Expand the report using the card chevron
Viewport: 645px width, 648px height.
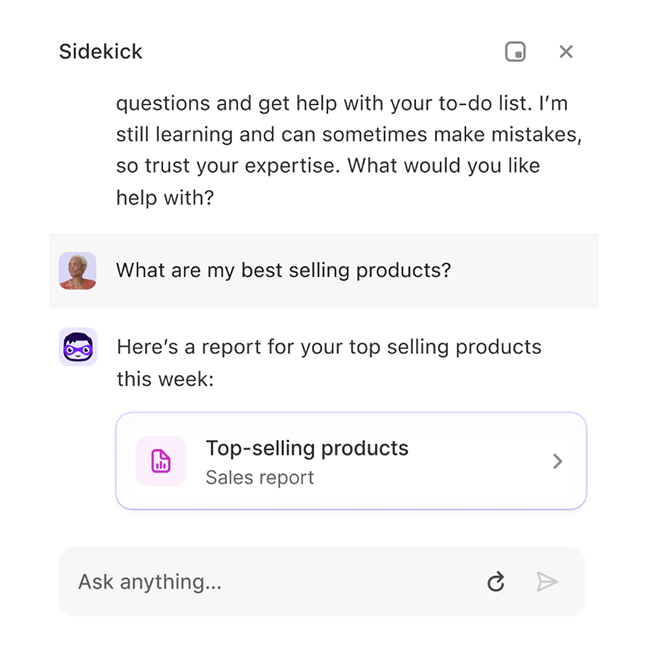[x=558, y=461]
